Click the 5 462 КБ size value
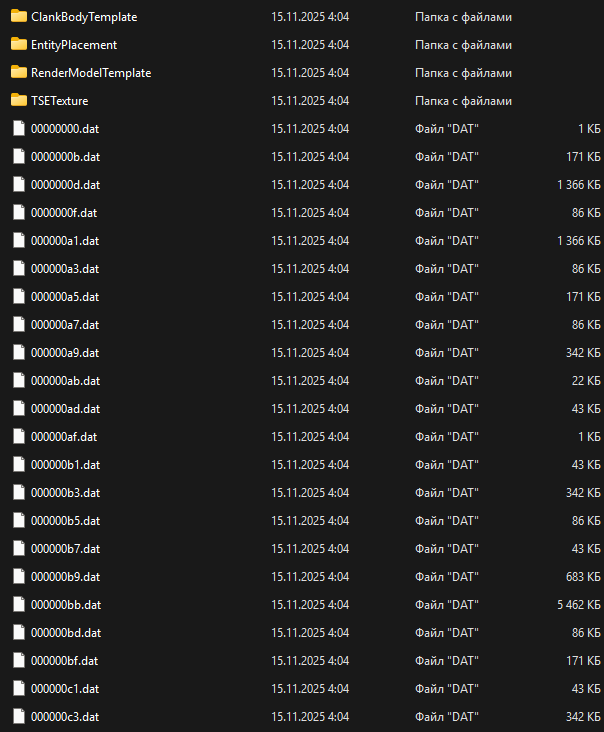 [579, 605]
